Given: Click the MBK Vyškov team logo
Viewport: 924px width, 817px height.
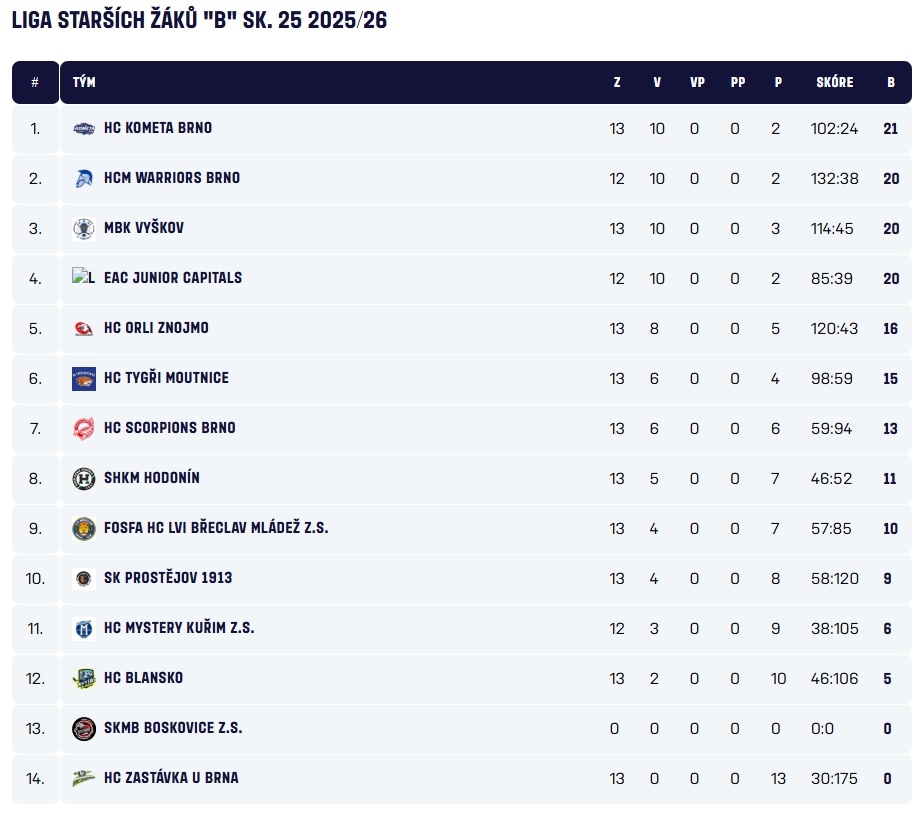Looking at the screenshot, I should (84, 228).
